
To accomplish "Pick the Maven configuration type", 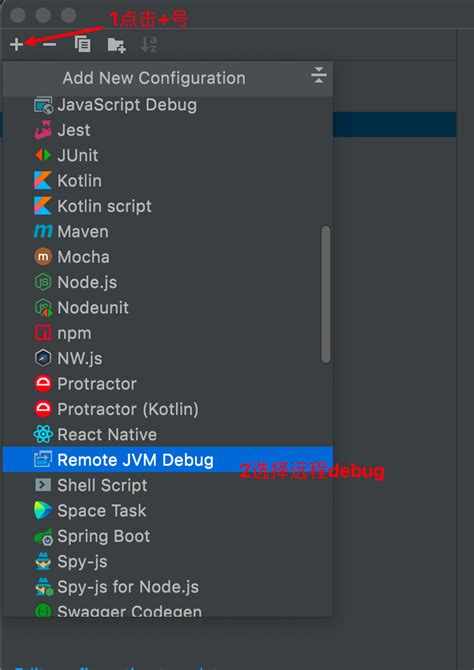I will point(168,232).
